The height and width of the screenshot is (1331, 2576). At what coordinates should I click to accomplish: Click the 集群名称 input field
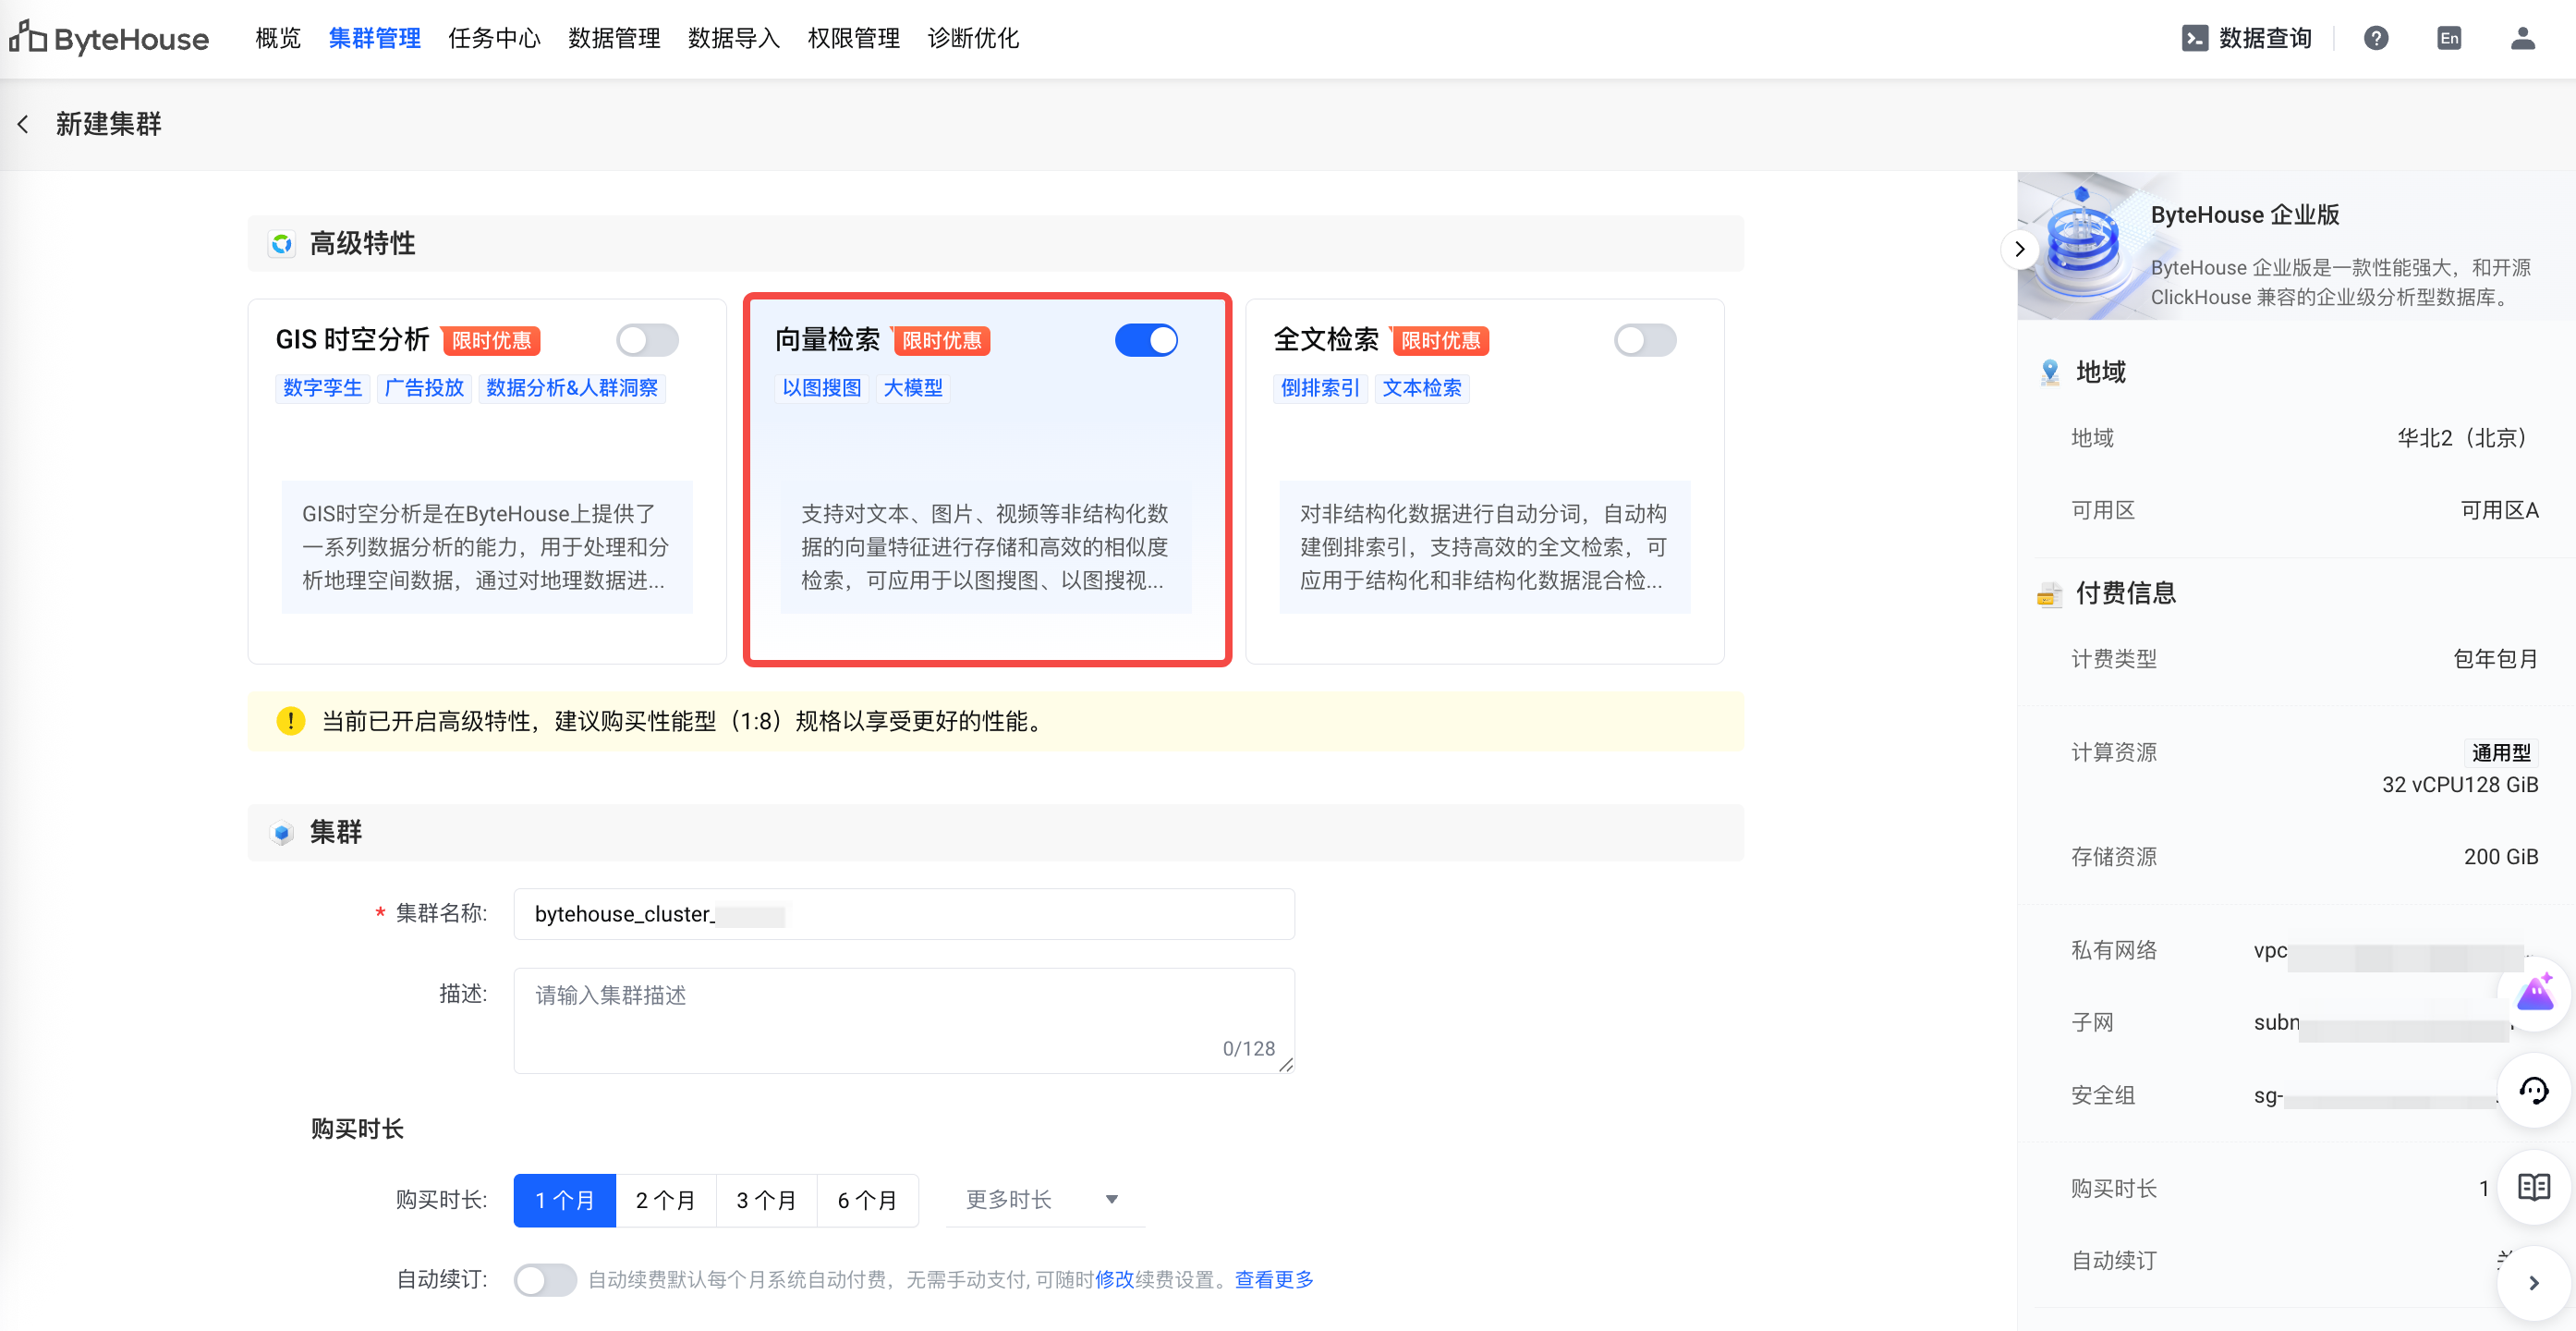904,914
